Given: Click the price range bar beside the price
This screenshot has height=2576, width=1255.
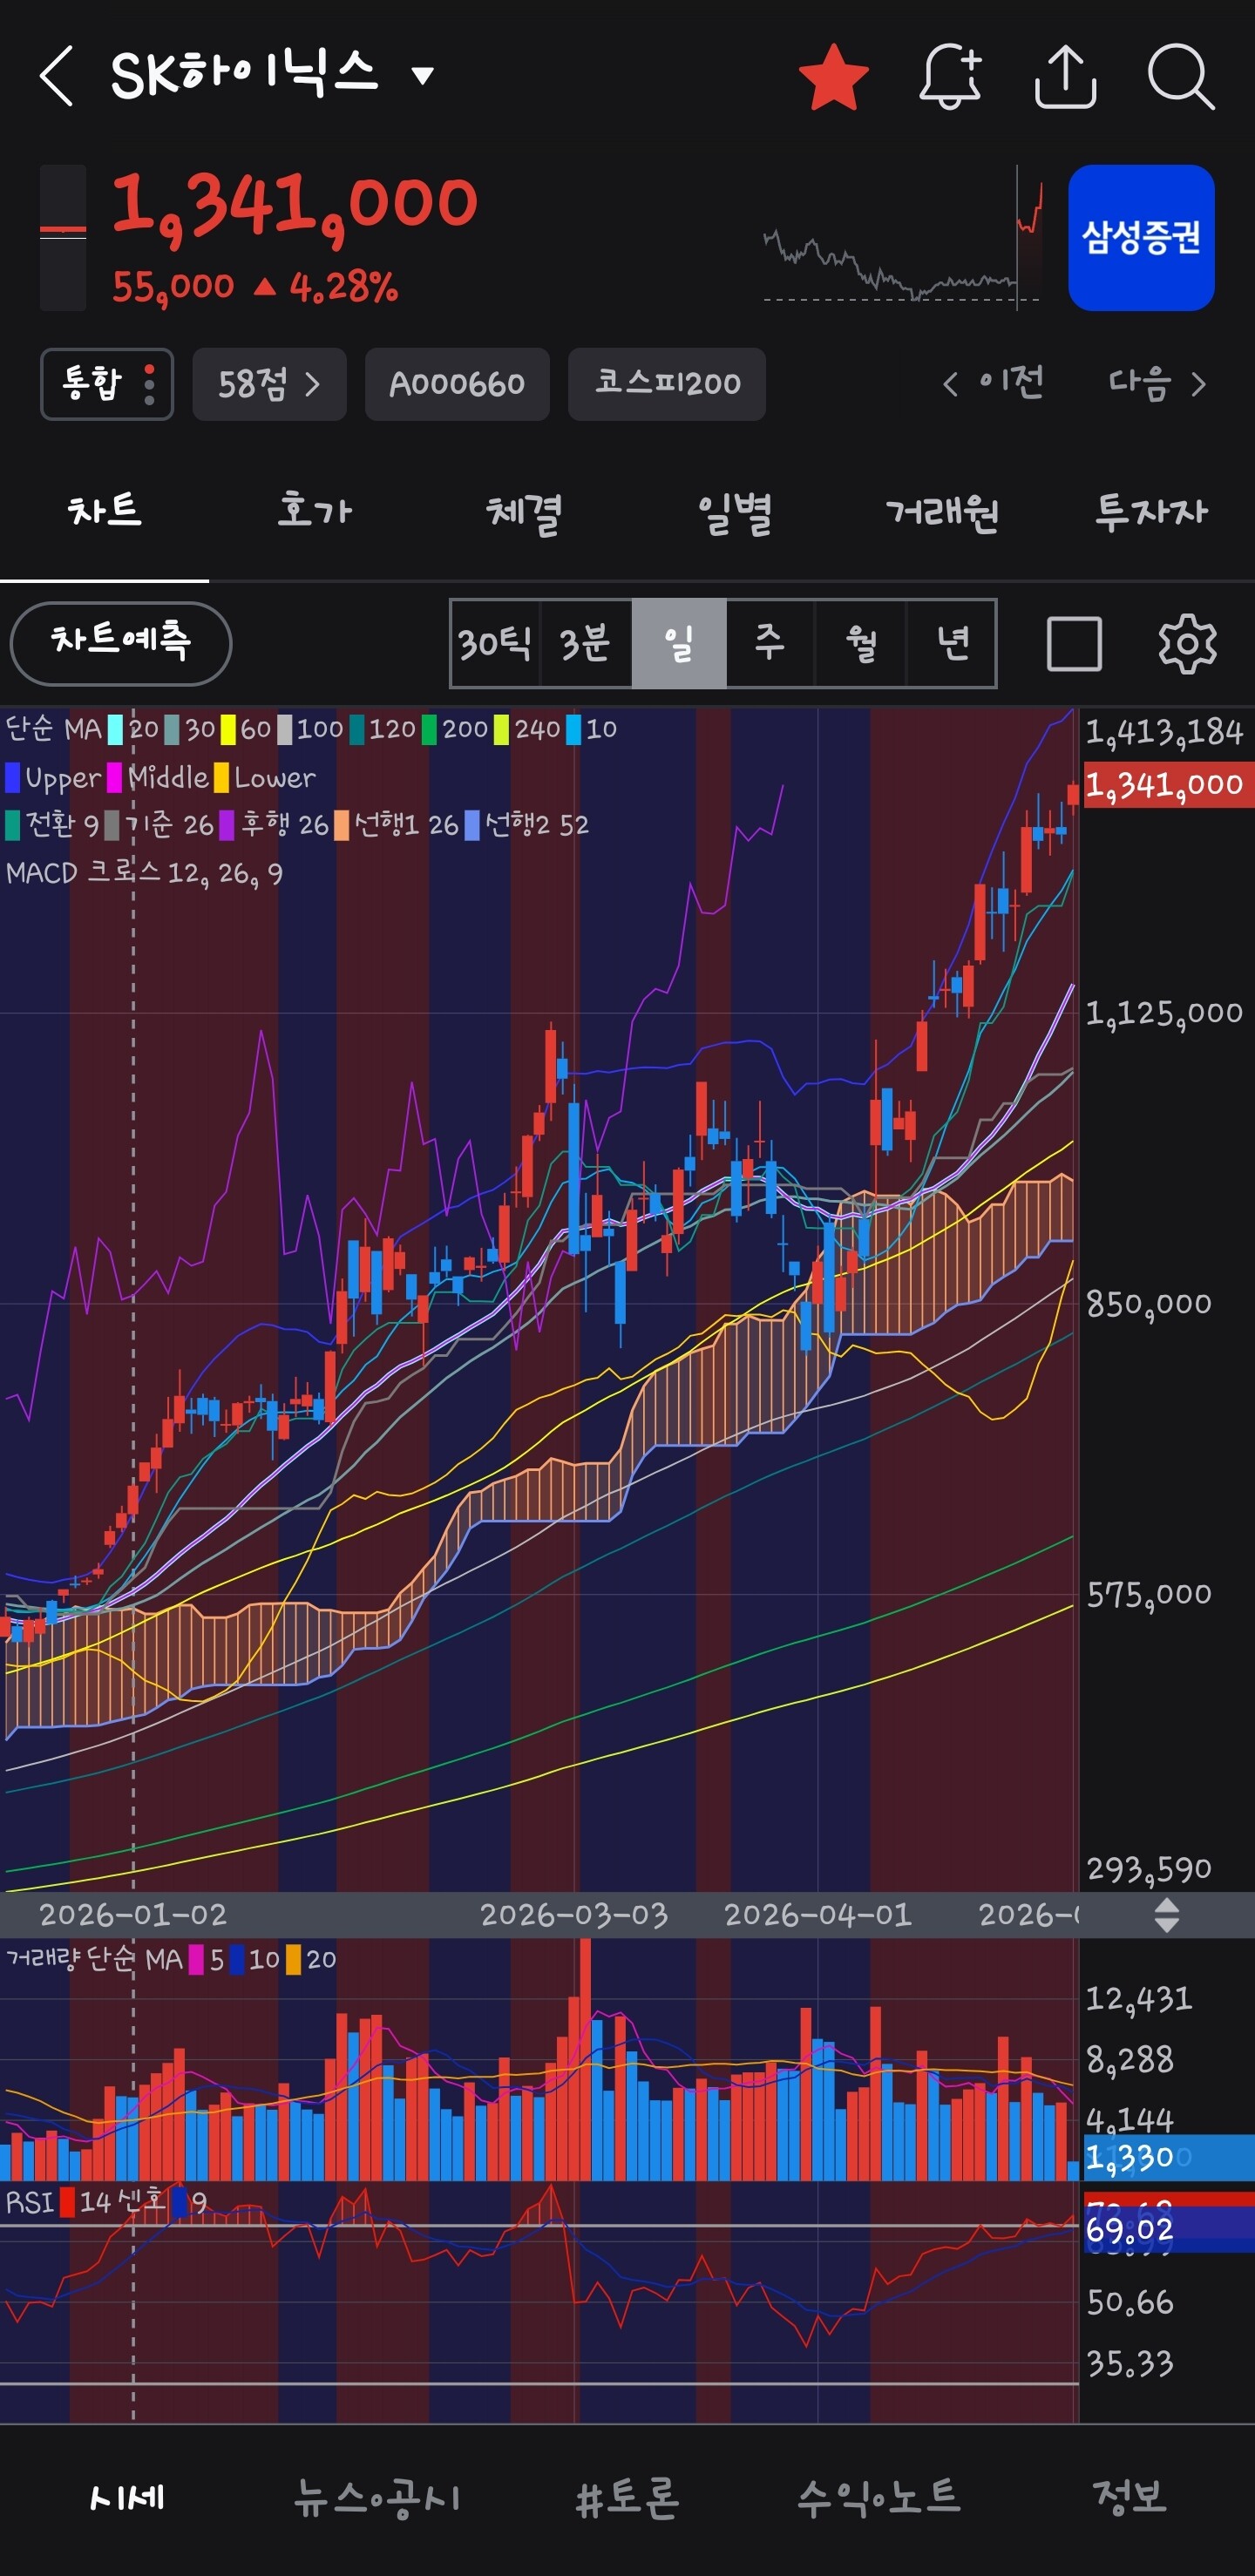Looking at the screenshot, I should tap(63, 238).
